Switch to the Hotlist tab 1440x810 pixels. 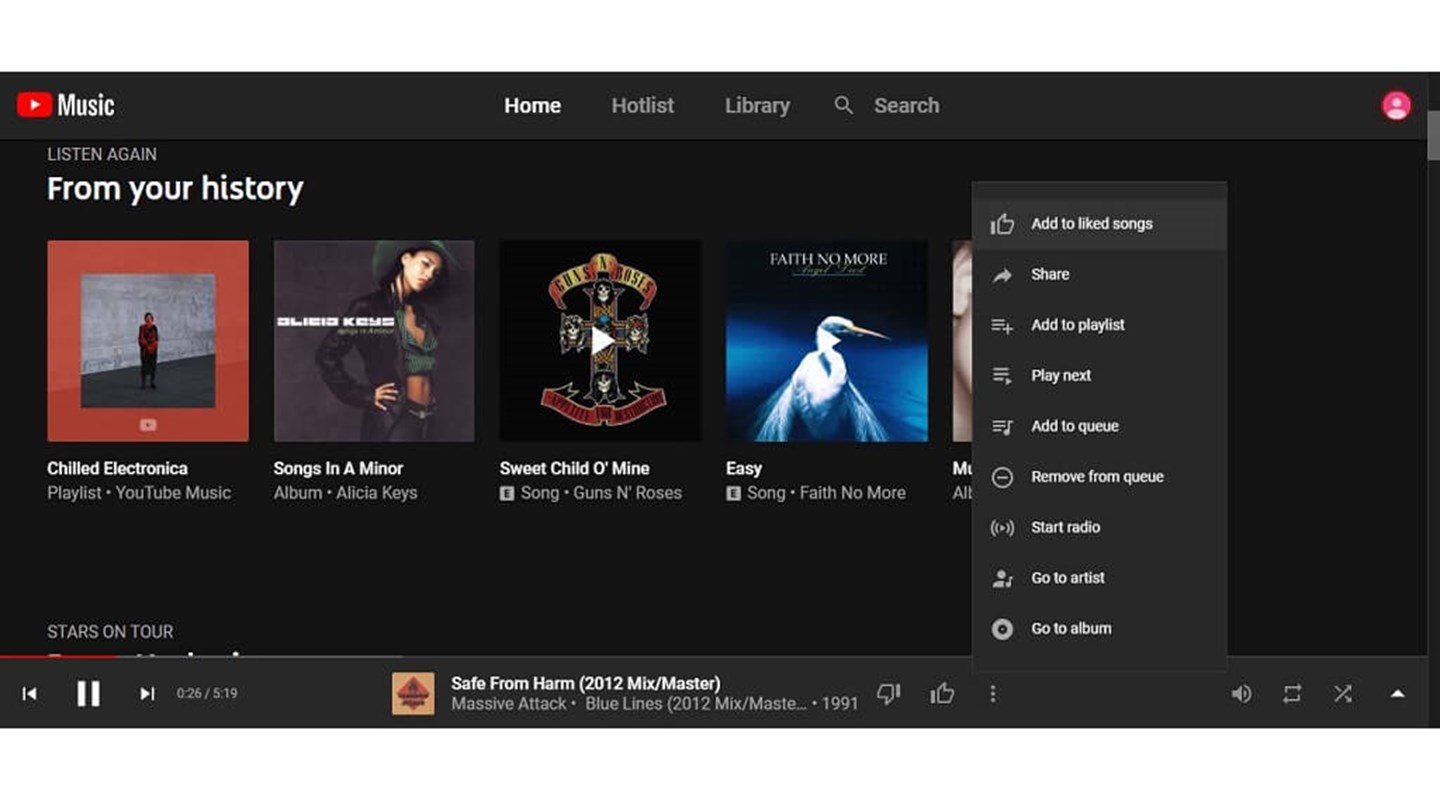(x=643, y=105)
